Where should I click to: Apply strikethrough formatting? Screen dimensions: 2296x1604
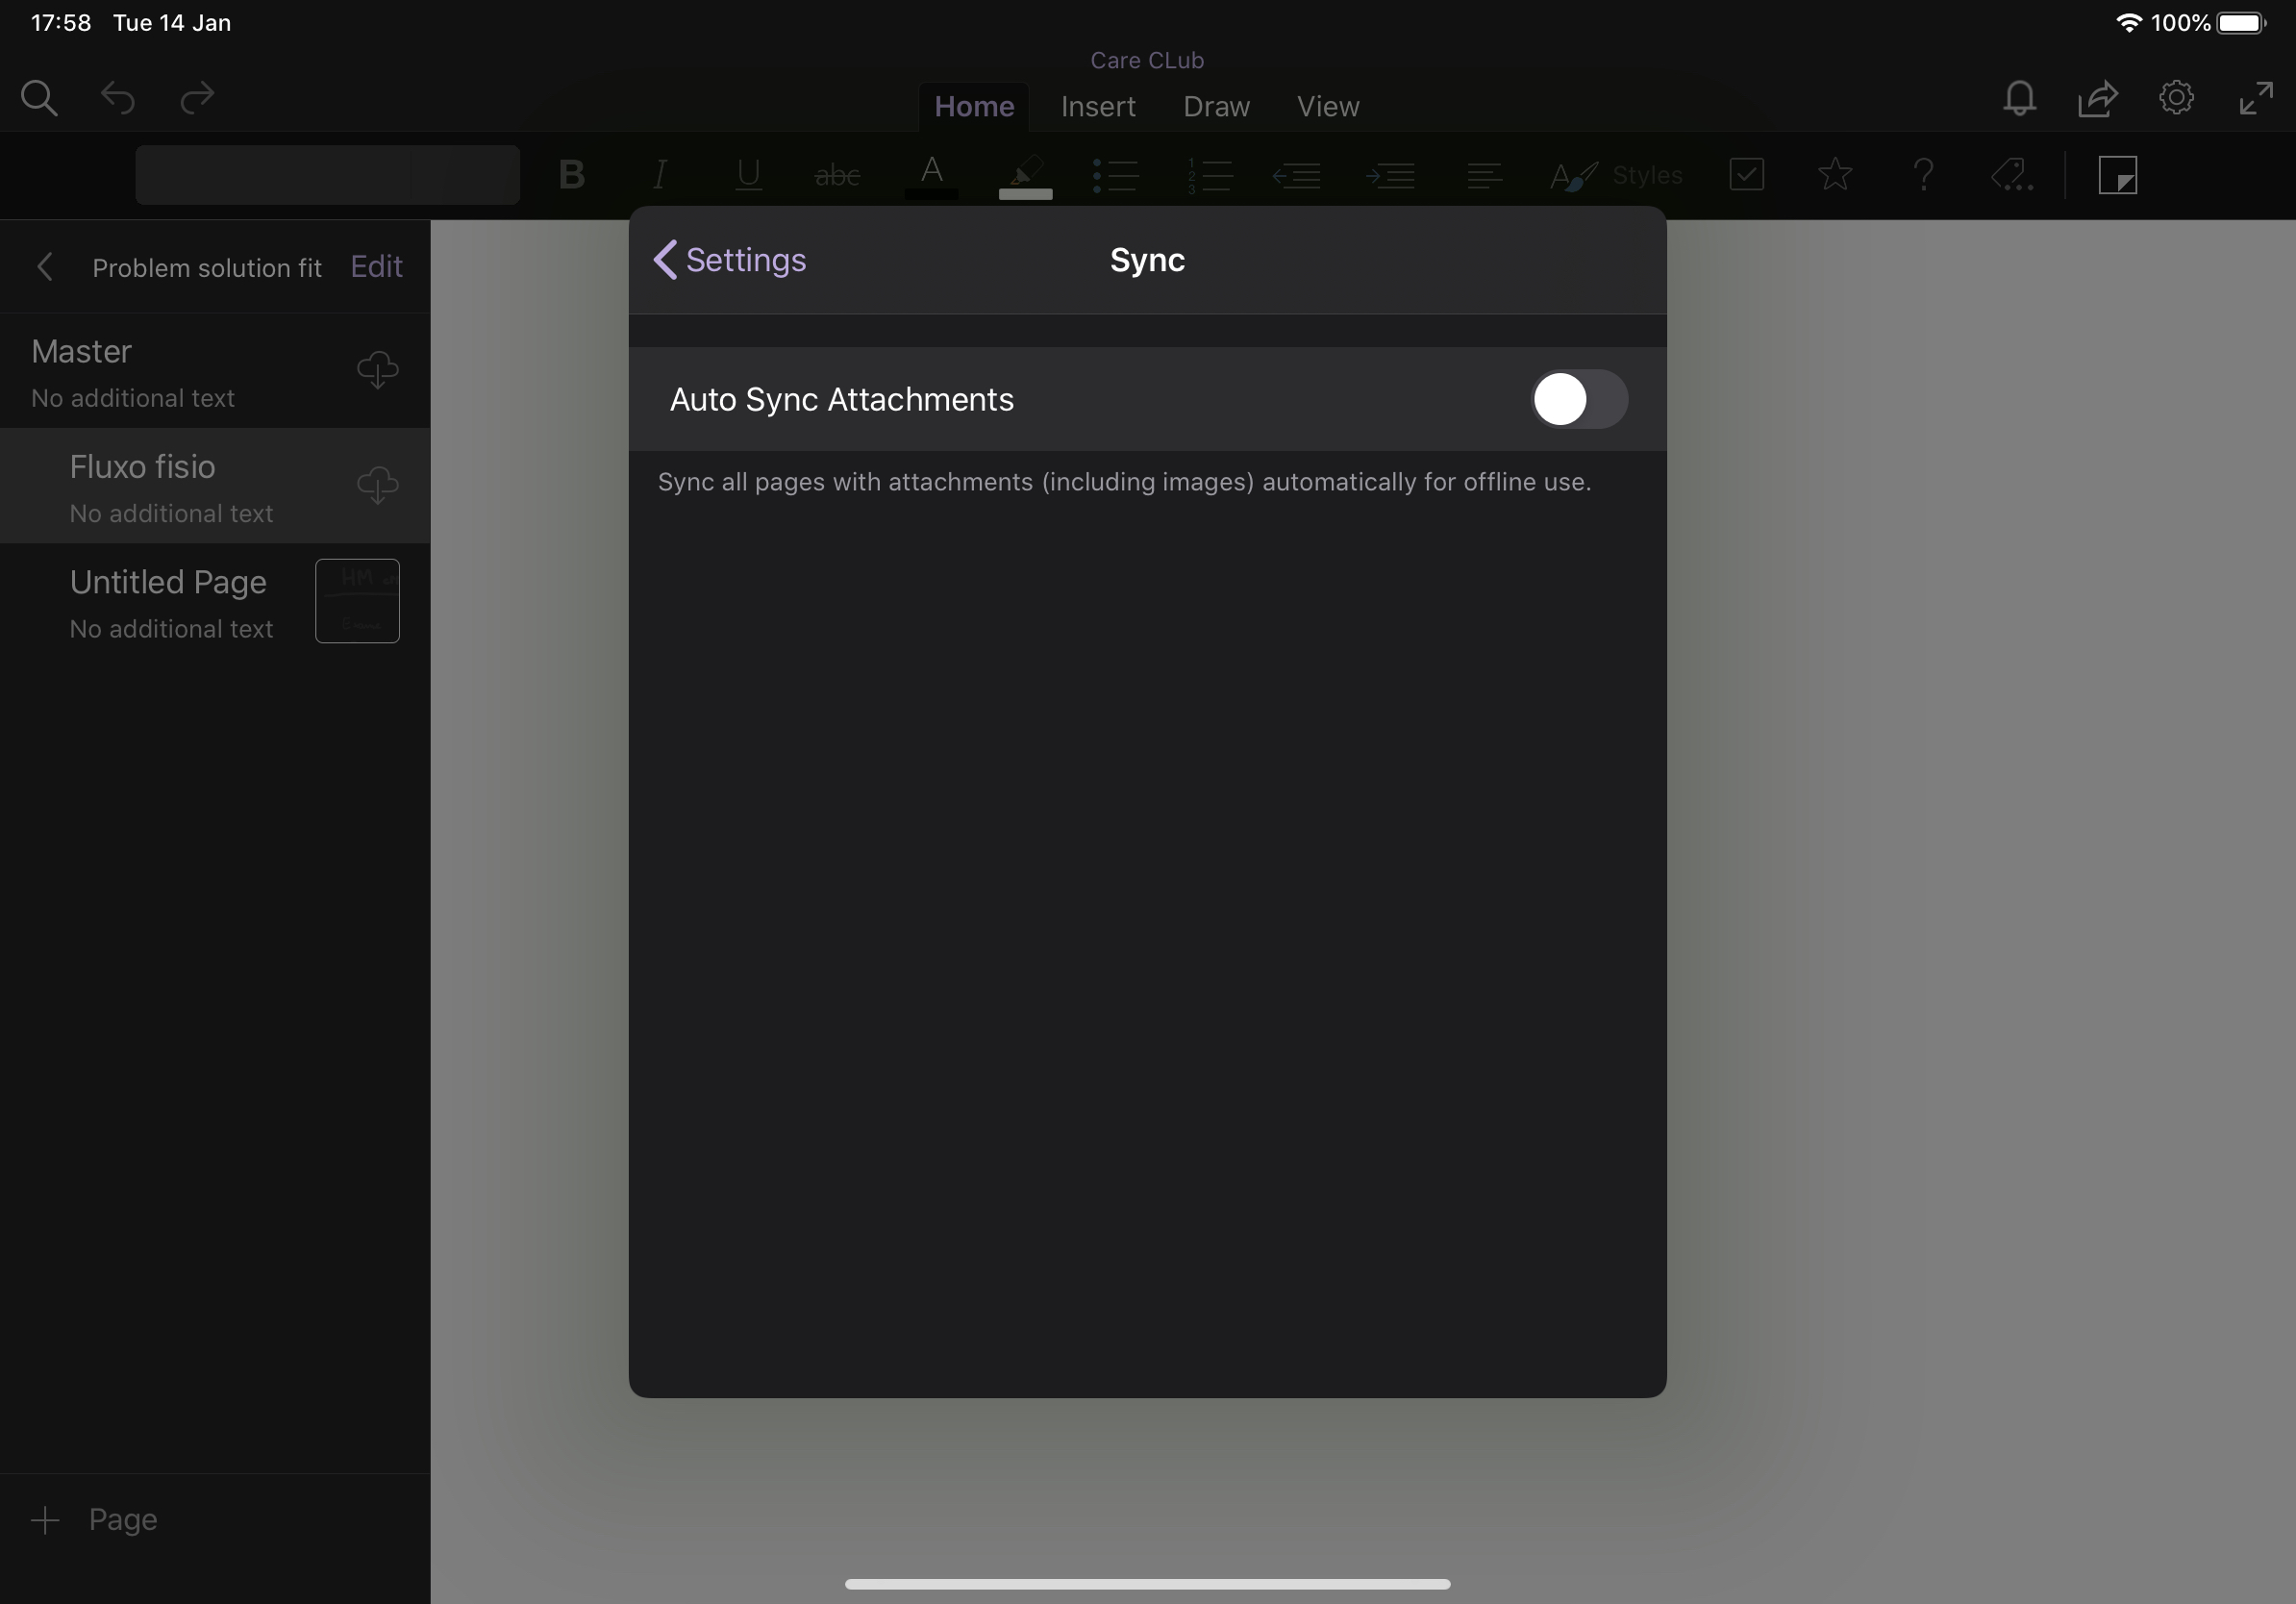pos(837,176)
